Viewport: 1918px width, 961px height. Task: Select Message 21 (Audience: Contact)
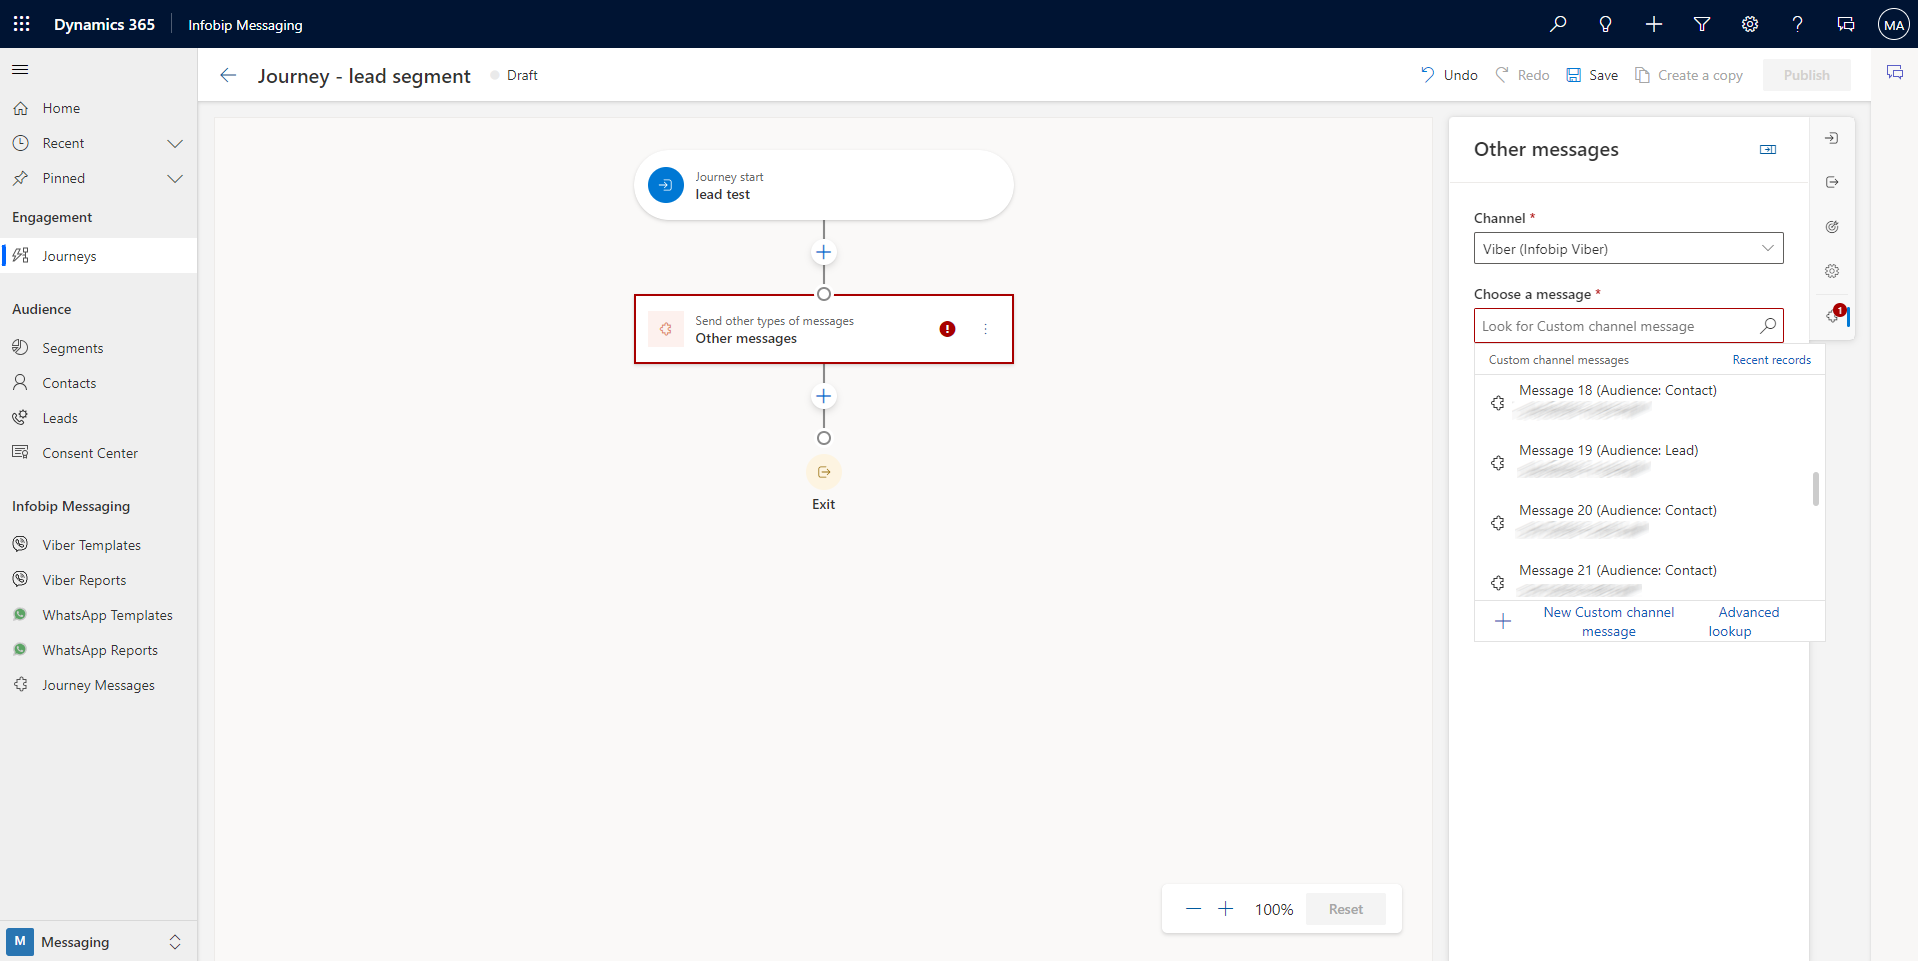coord(1645,580)
